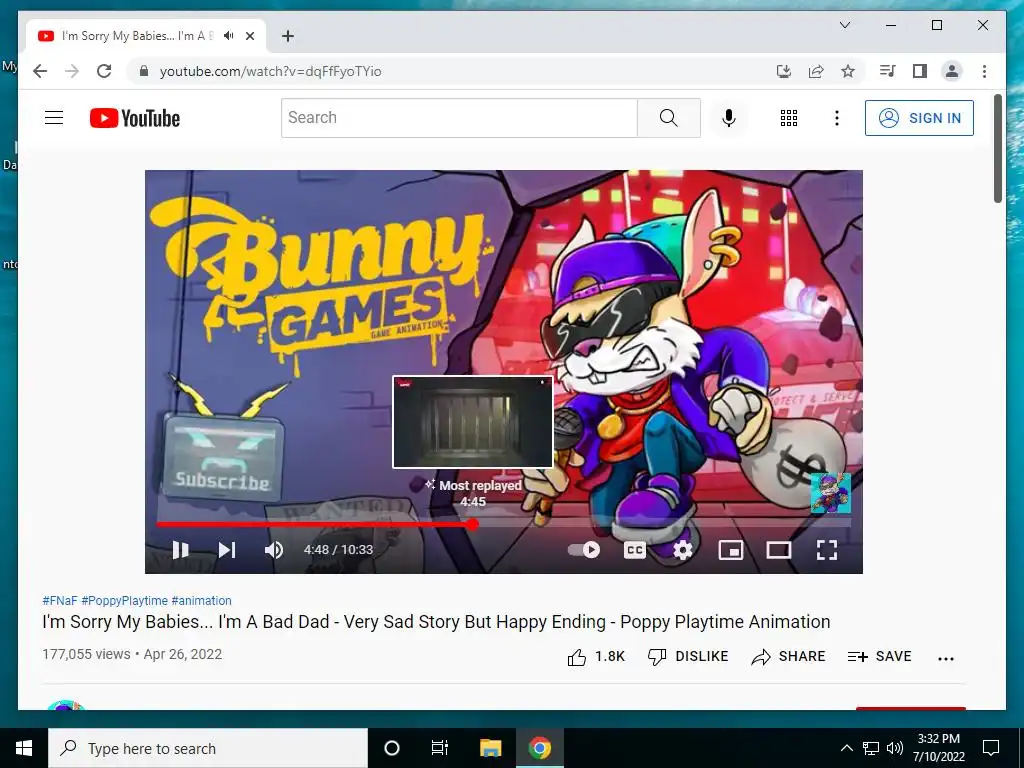This screenshot has width=1024, height=768.
Task: Click the SHARE button
Action: (x=788, y=656)
